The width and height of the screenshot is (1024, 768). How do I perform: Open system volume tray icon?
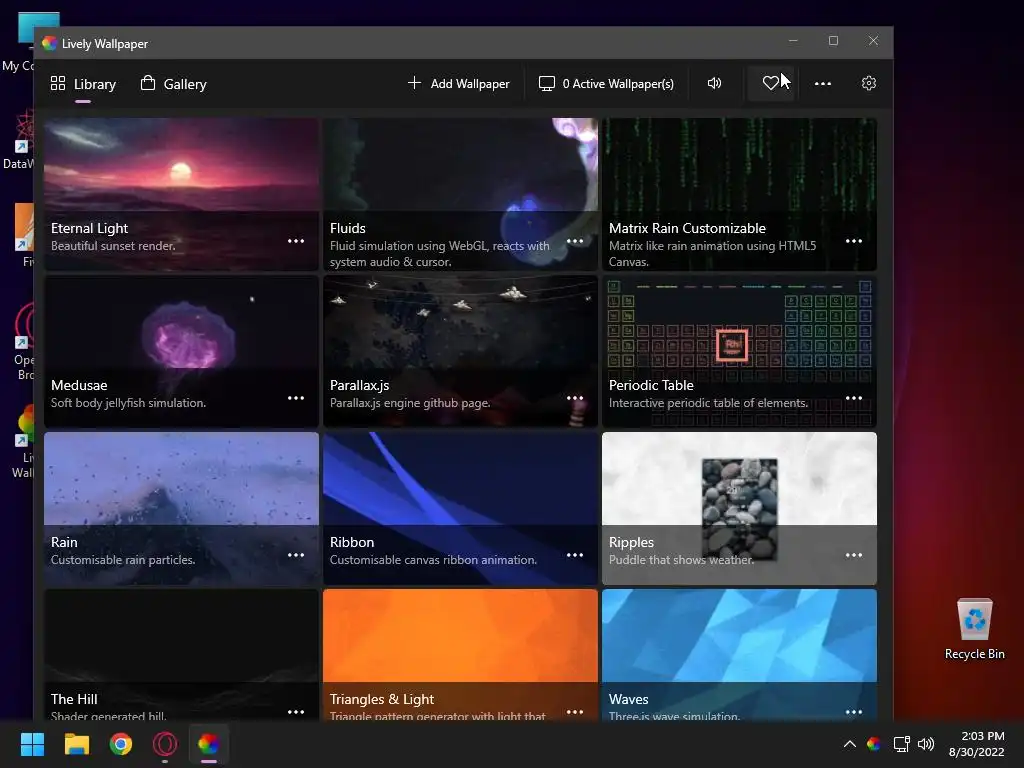pyautogui.click(x=926, y=744)
